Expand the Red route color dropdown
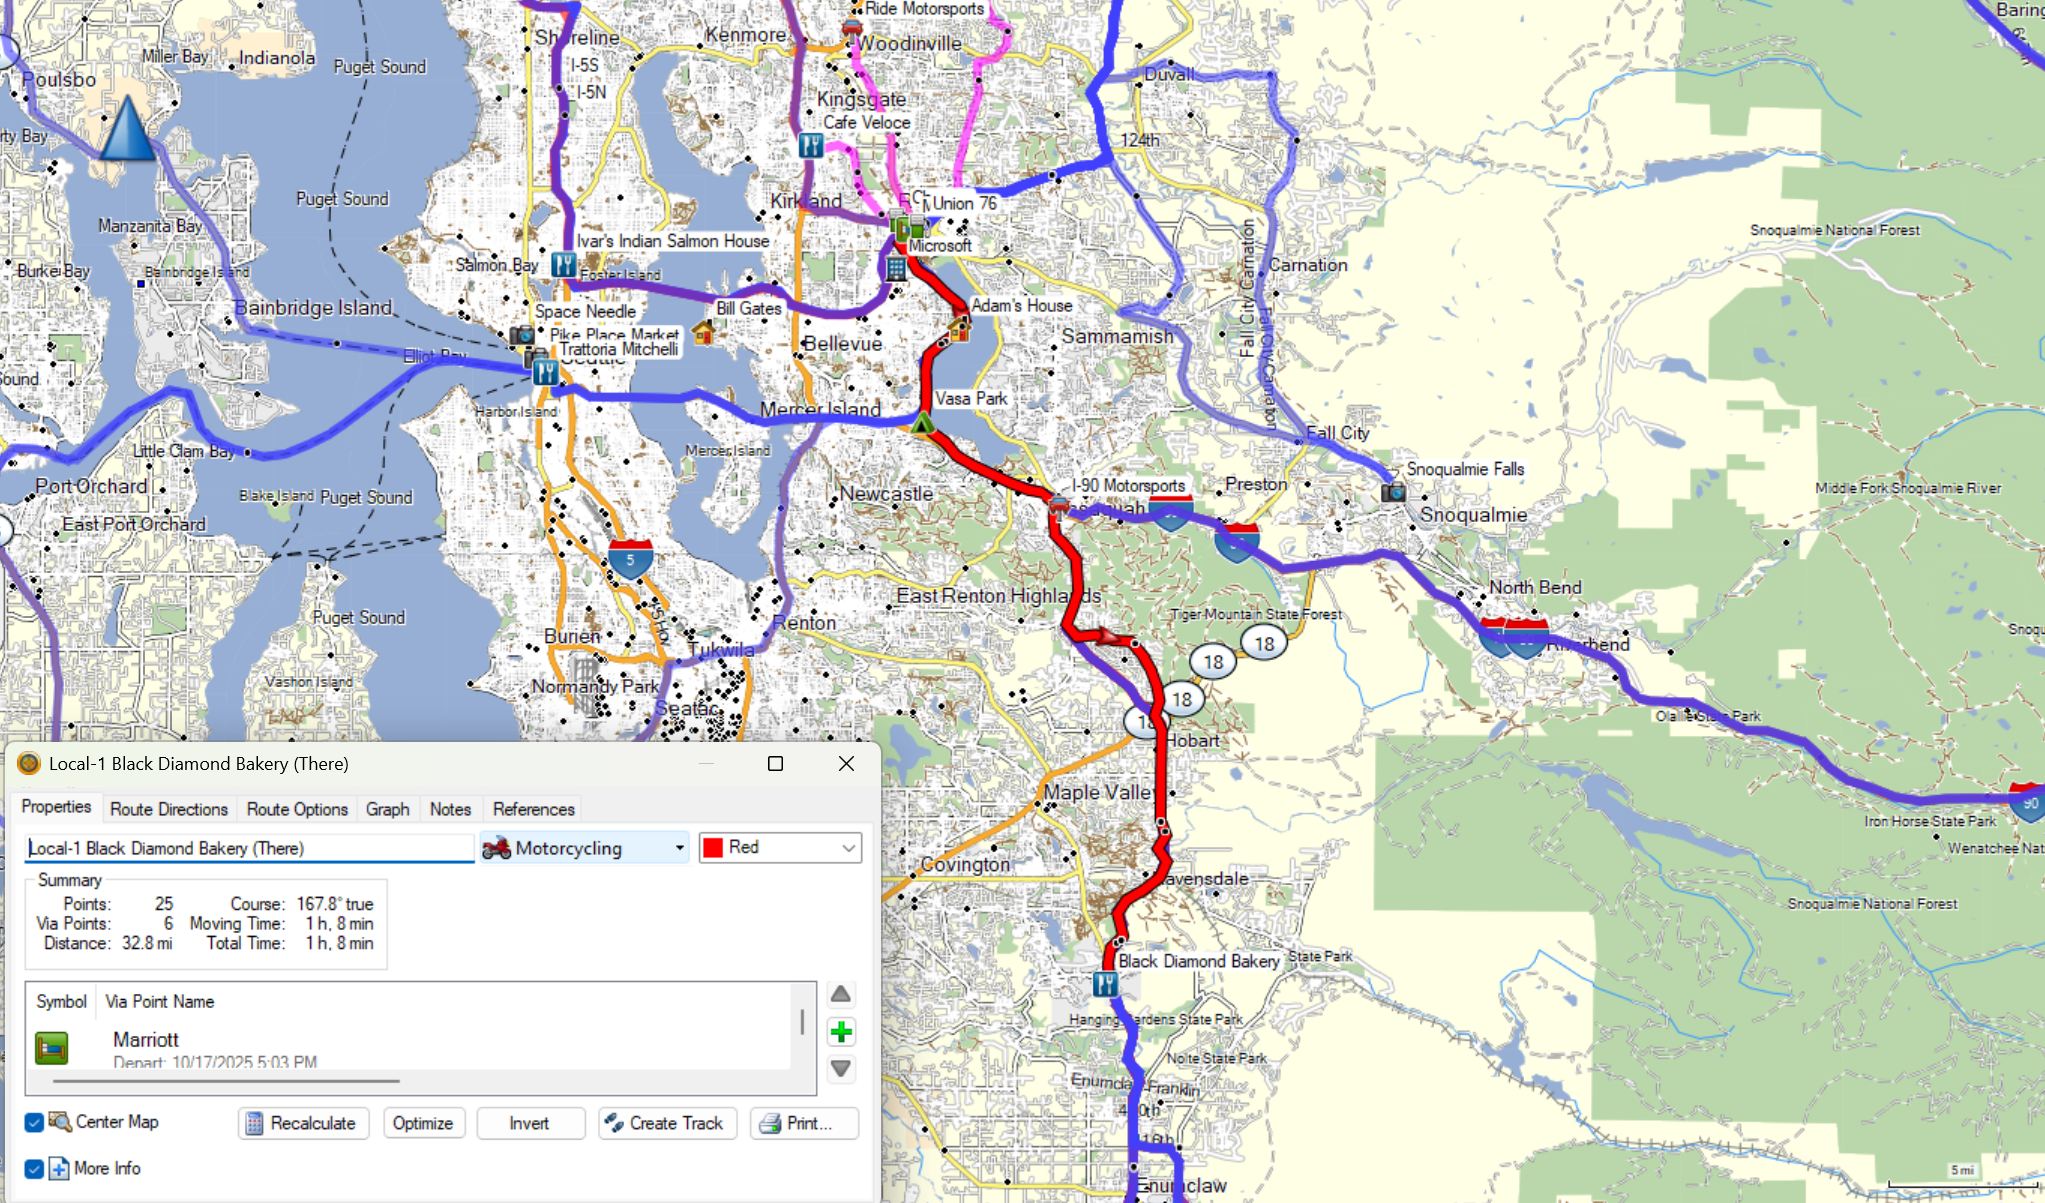Image resolution: width=2045 pixels, height=1203 pixels. pos(780,848)
